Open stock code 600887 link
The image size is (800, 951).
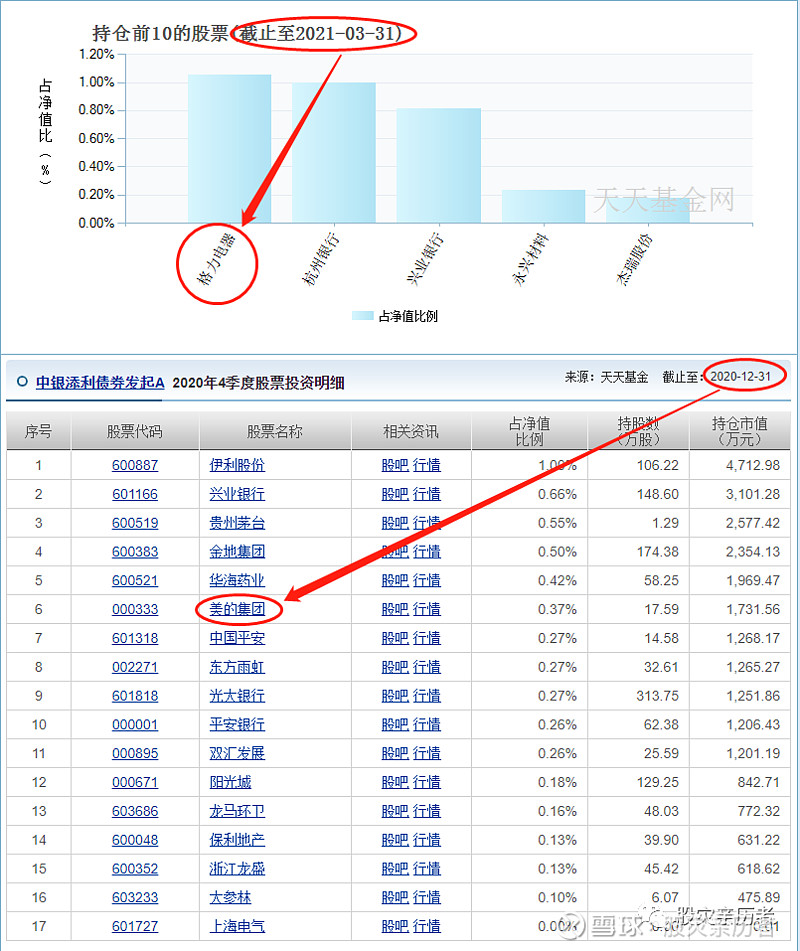point(135,465)
